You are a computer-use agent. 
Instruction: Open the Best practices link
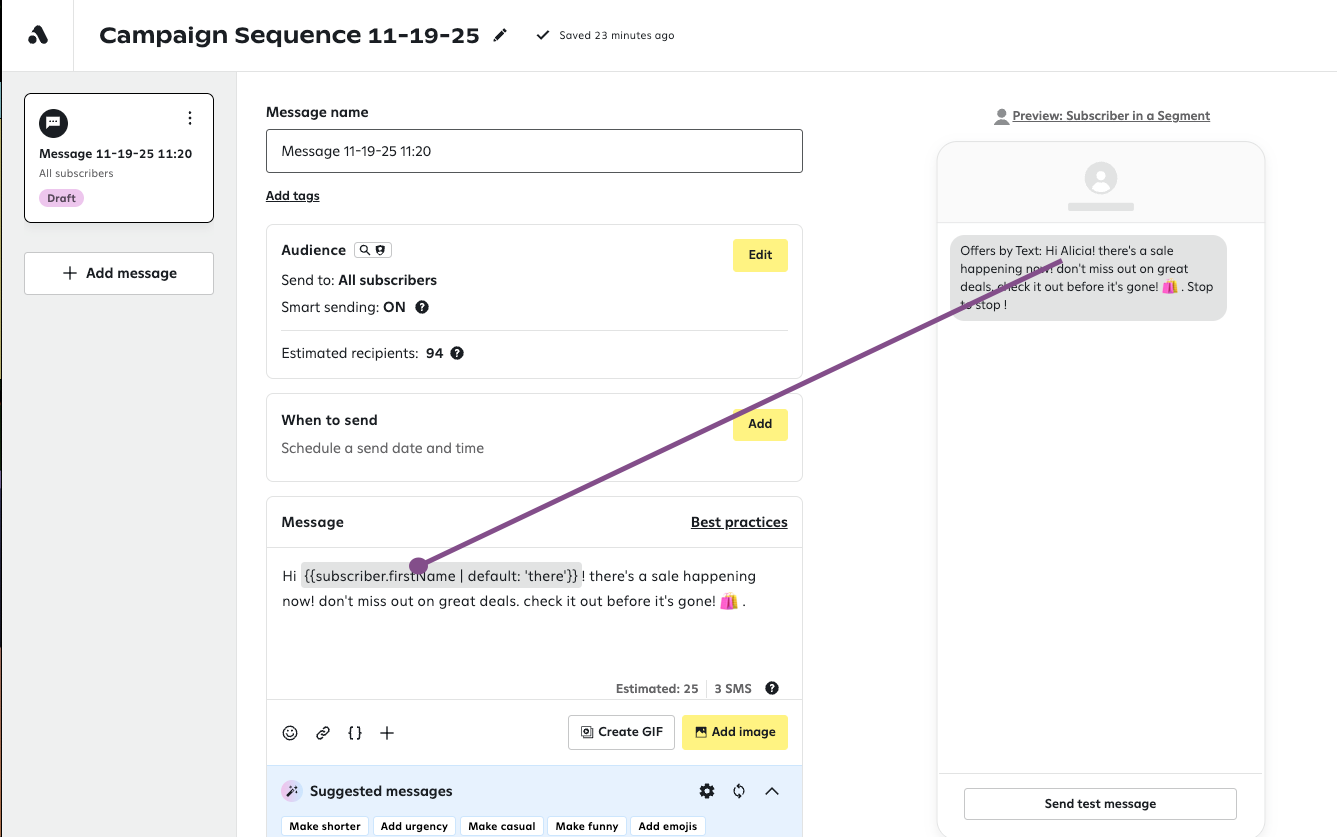tap(739, 522)
